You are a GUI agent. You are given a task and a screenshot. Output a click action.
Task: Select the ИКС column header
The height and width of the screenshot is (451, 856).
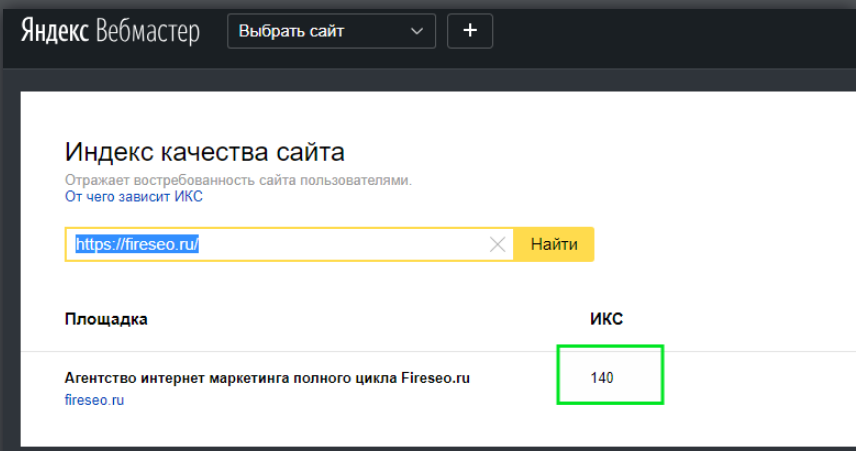click(606, 319)
